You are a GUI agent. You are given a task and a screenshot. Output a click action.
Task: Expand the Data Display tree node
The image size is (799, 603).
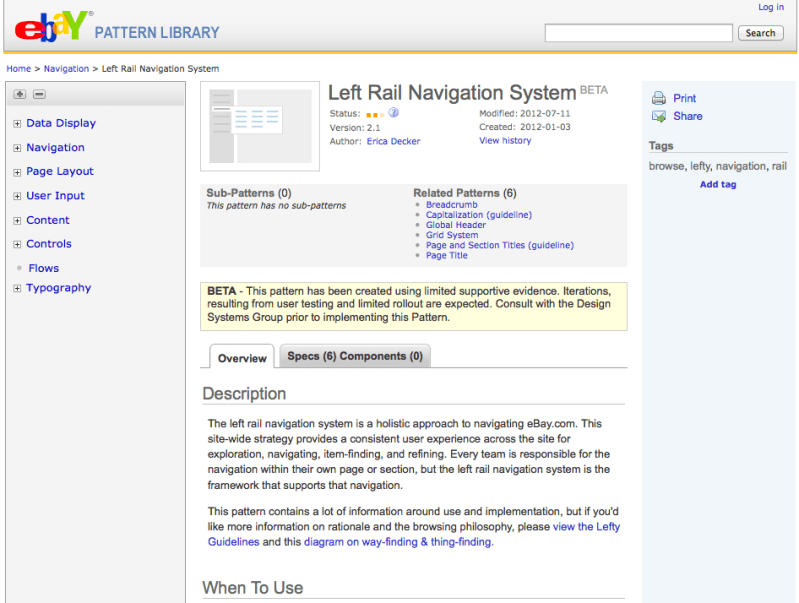click(17, 124)
